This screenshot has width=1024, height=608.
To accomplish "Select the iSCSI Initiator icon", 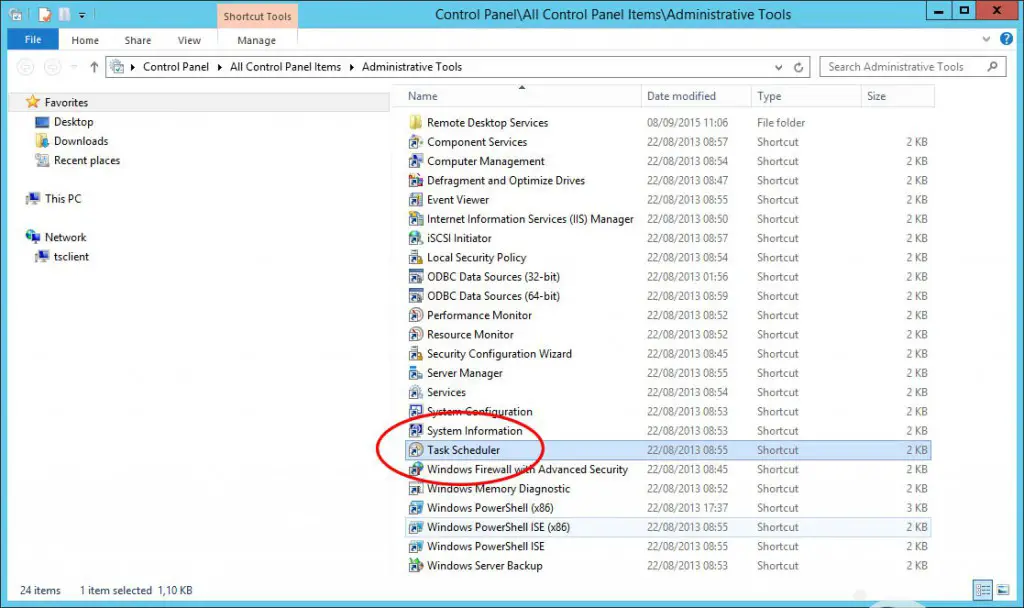I will pyautogui.click(x=415, y=238).
